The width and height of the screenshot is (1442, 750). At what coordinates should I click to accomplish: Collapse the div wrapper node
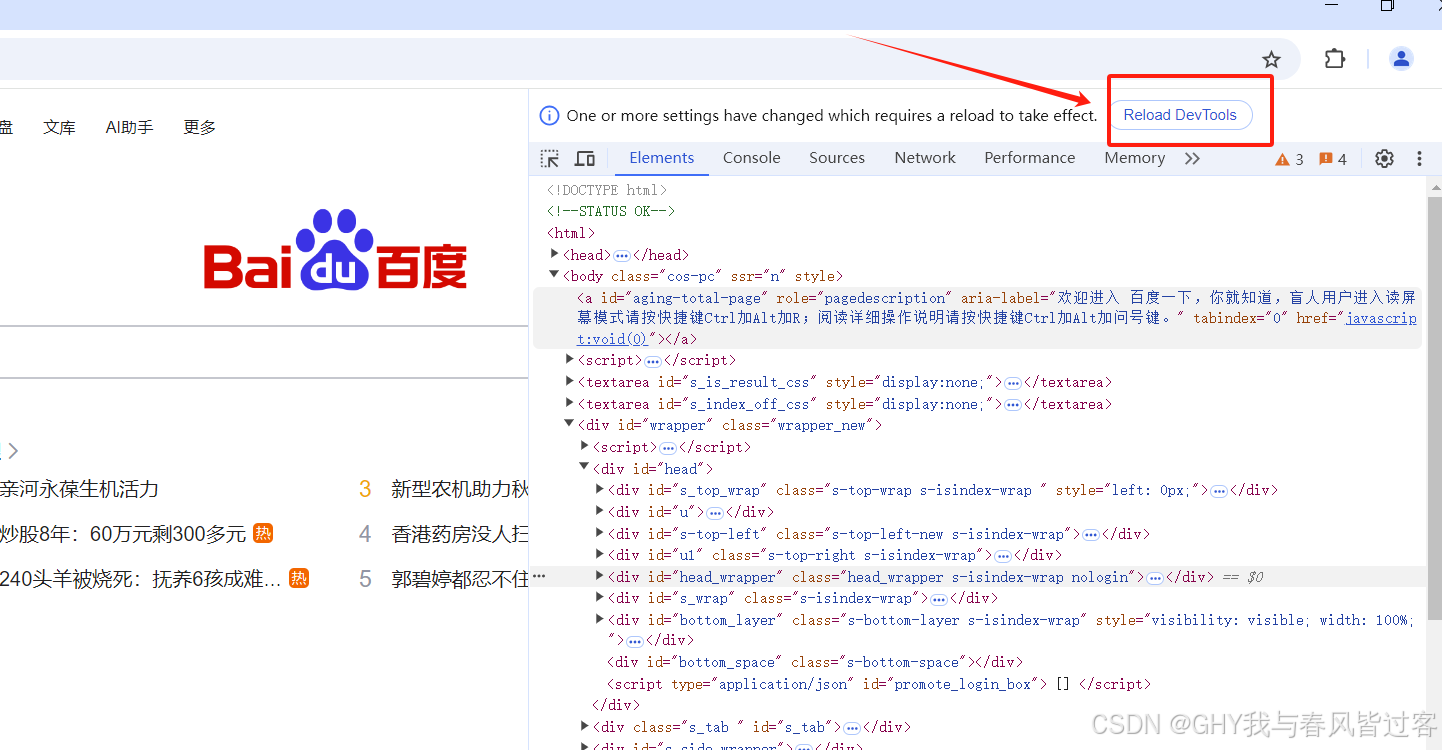point(570,424)
